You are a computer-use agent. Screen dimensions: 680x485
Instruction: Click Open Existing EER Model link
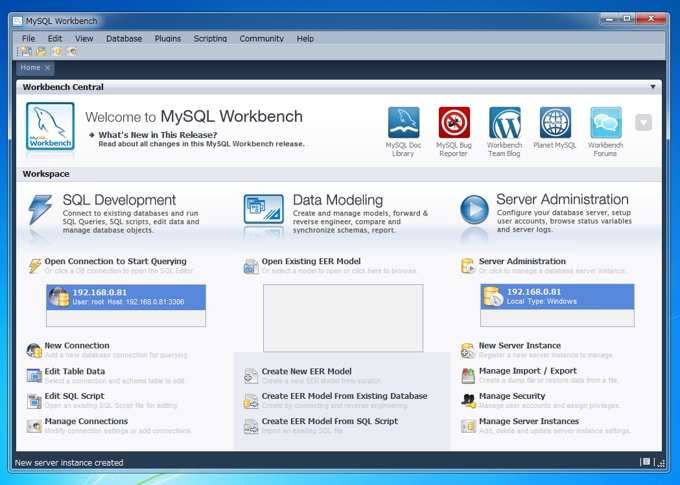pyautogui.click(x=311, y=262)
